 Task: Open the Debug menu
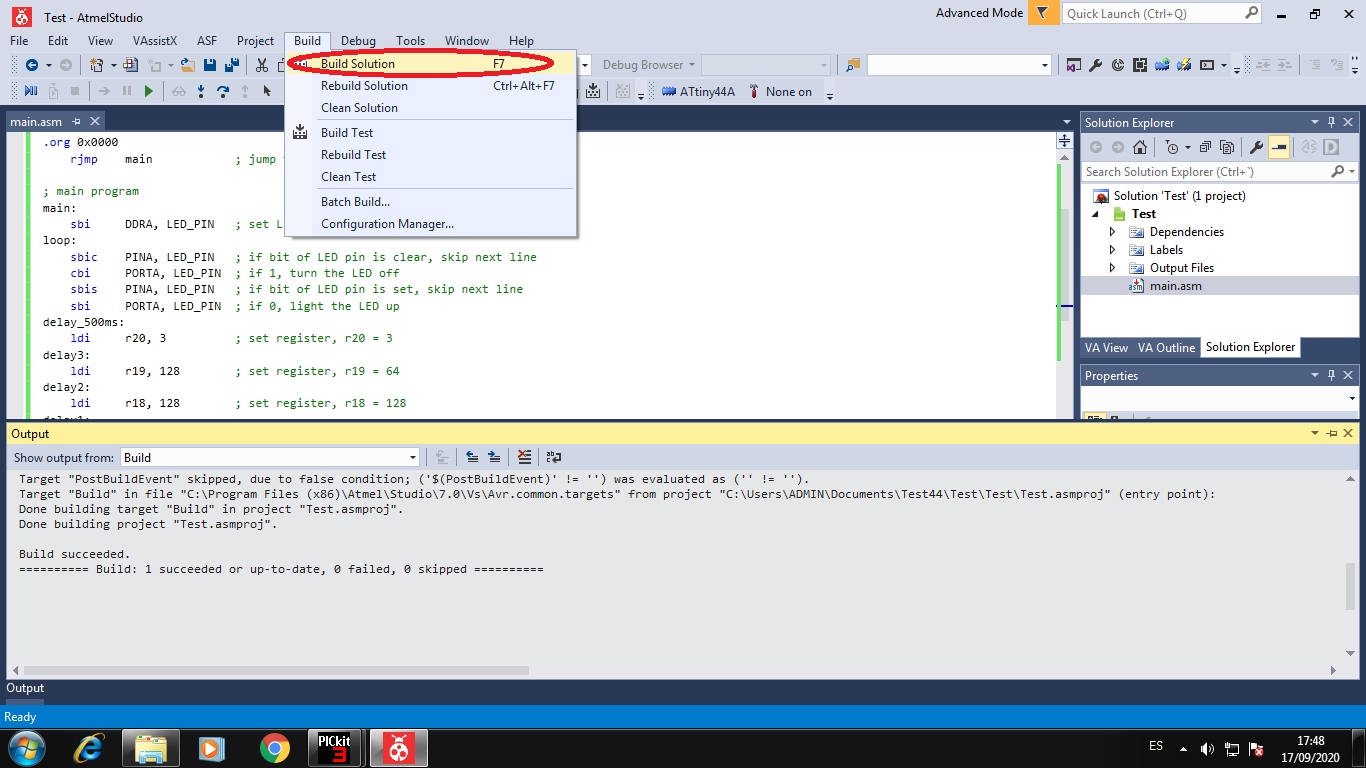point(358,41)
